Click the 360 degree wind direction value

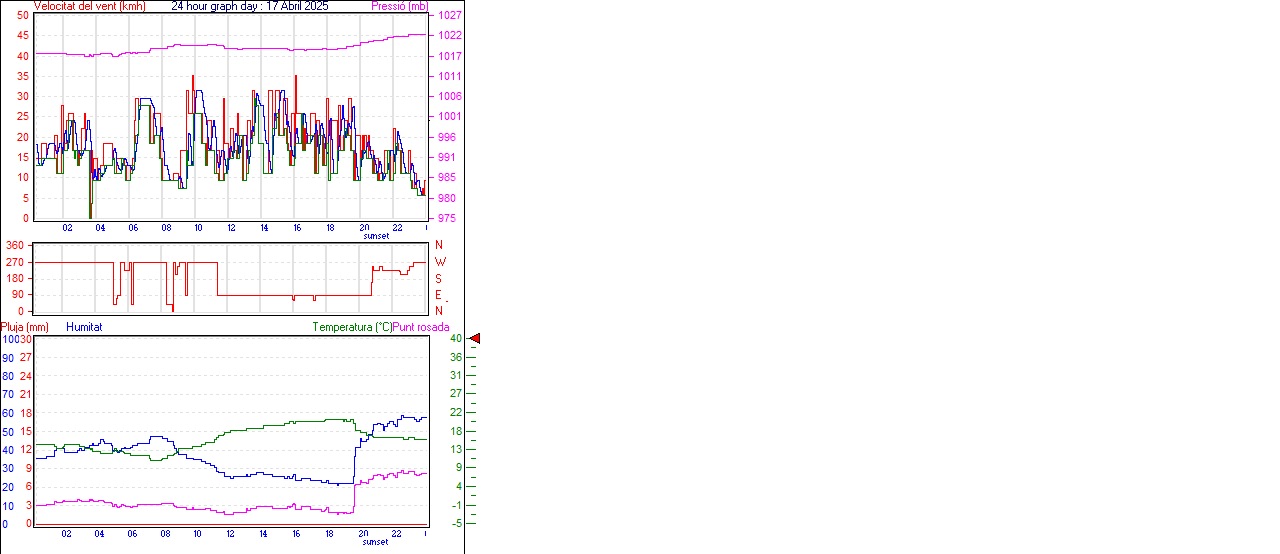pos(14,245)
